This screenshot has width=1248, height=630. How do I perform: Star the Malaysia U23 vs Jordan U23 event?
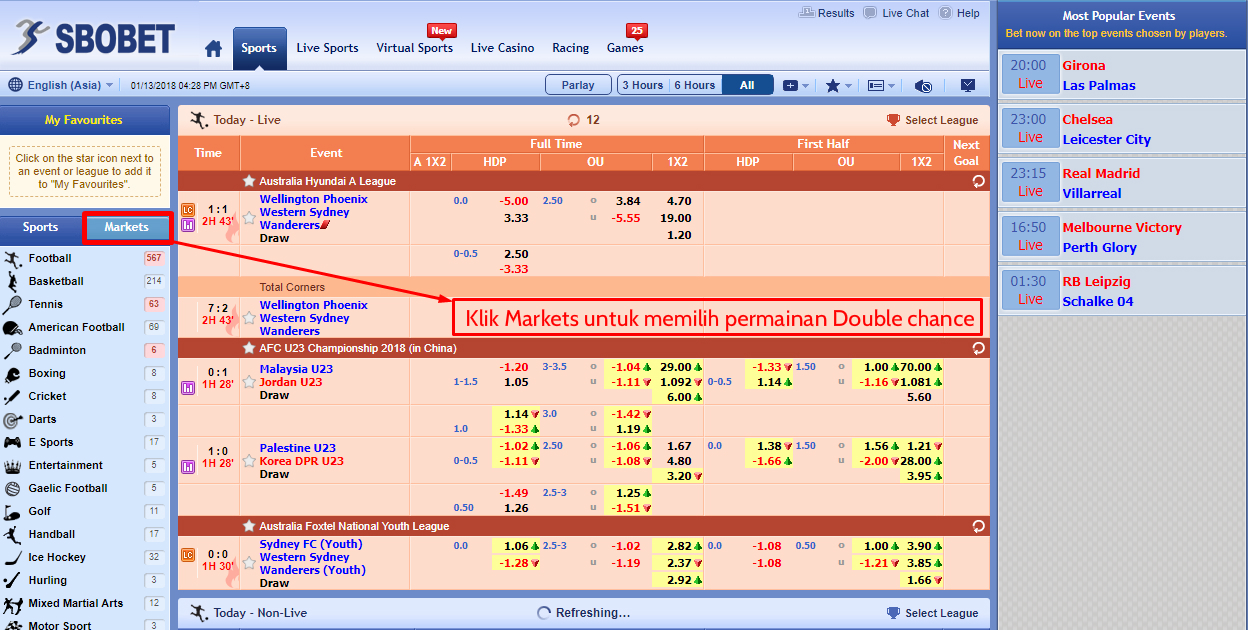(x=249, y=382)
